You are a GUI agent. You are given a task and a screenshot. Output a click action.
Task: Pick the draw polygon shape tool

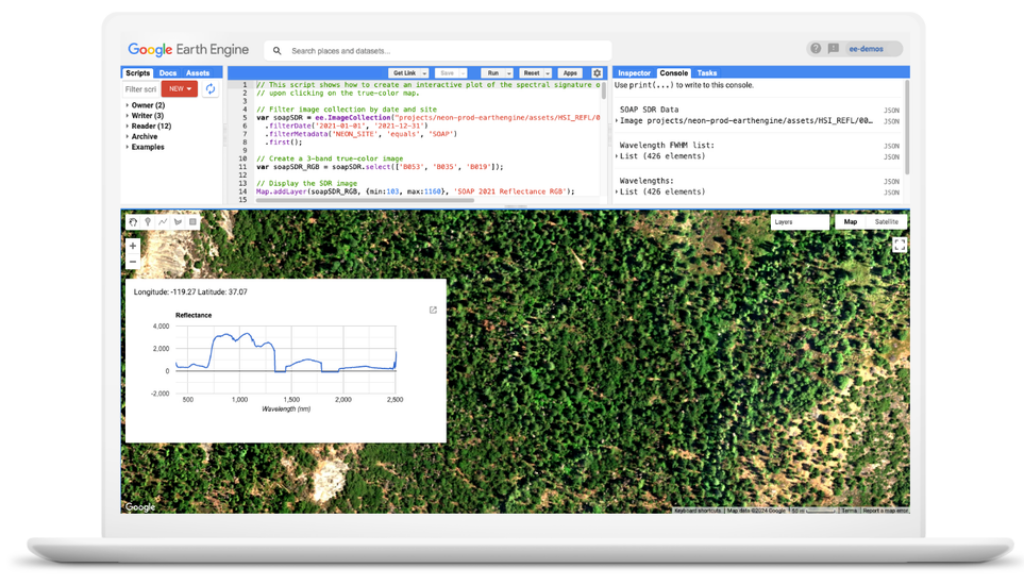[178, 221]
